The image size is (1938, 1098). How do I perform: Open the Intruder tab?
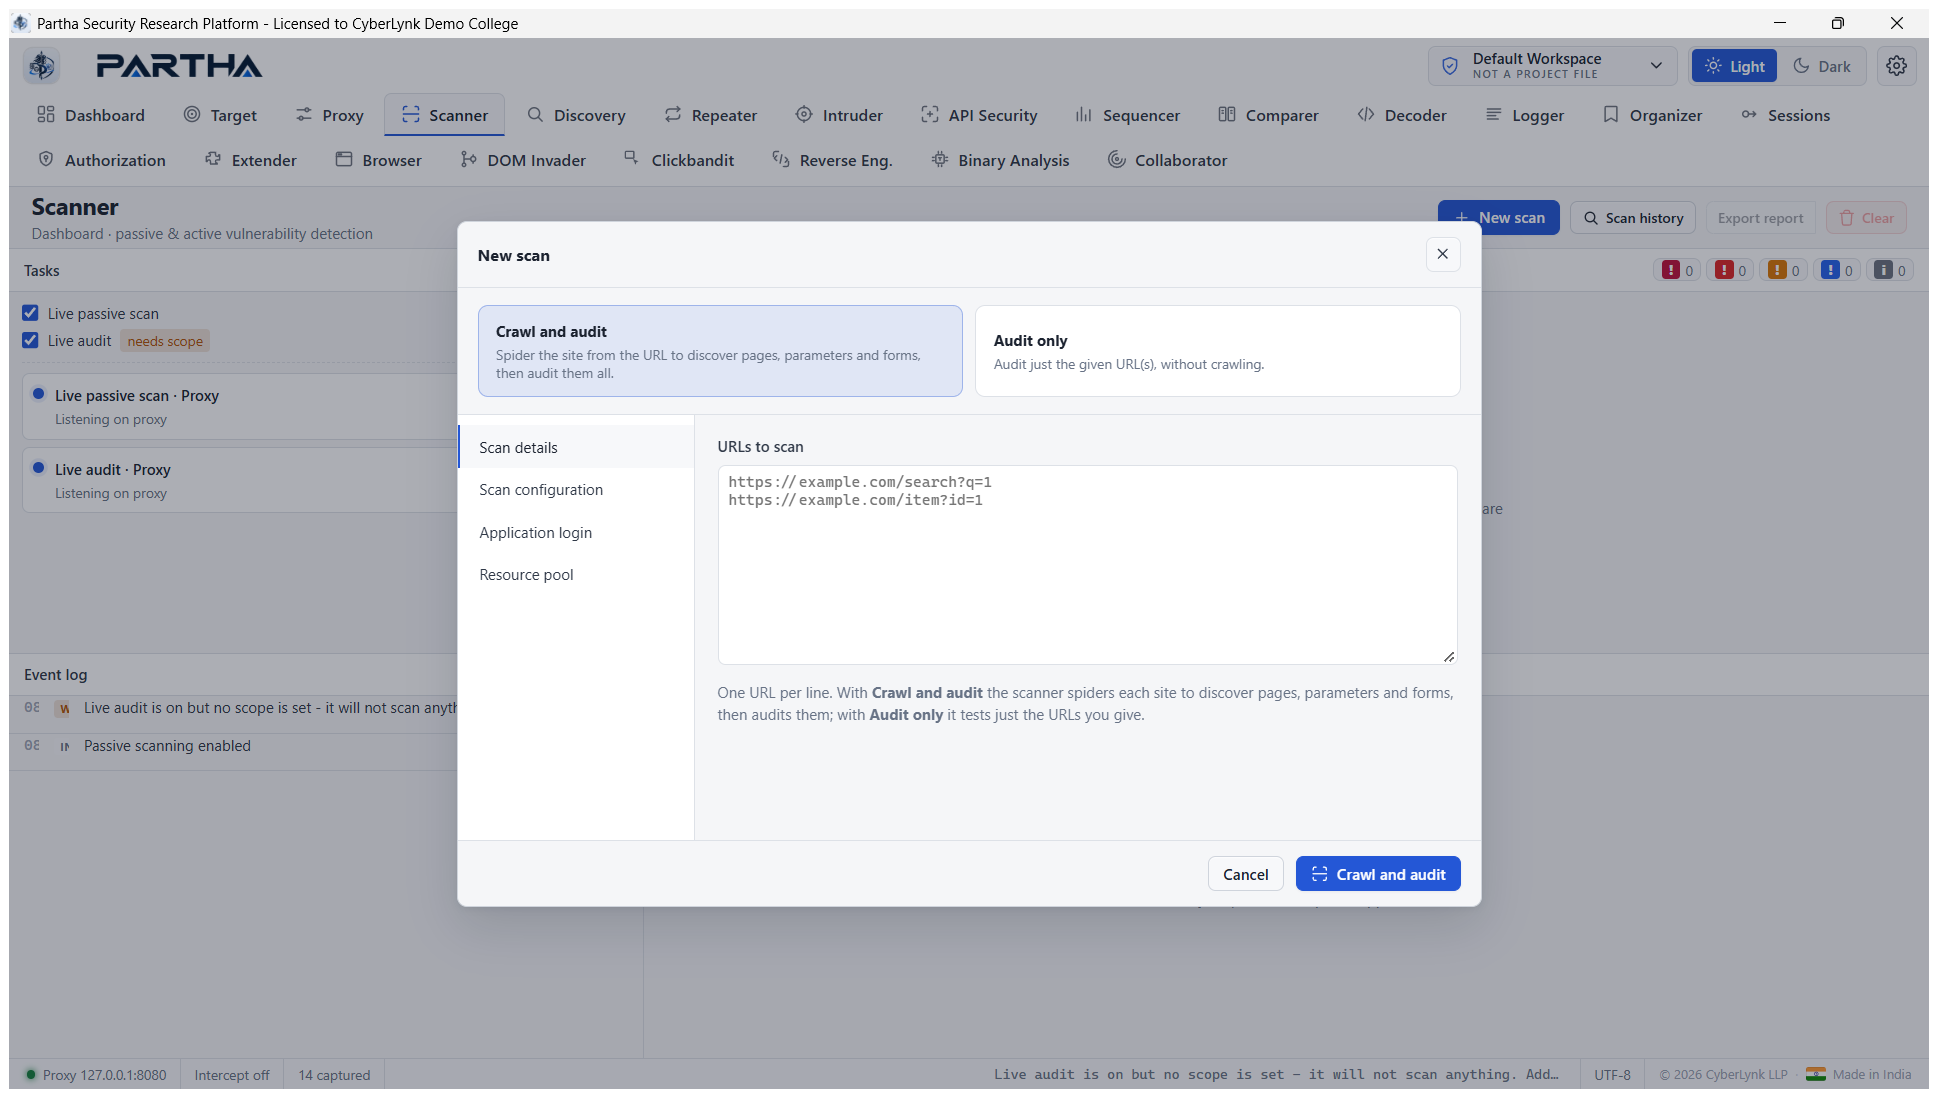(x=840, y=115)
